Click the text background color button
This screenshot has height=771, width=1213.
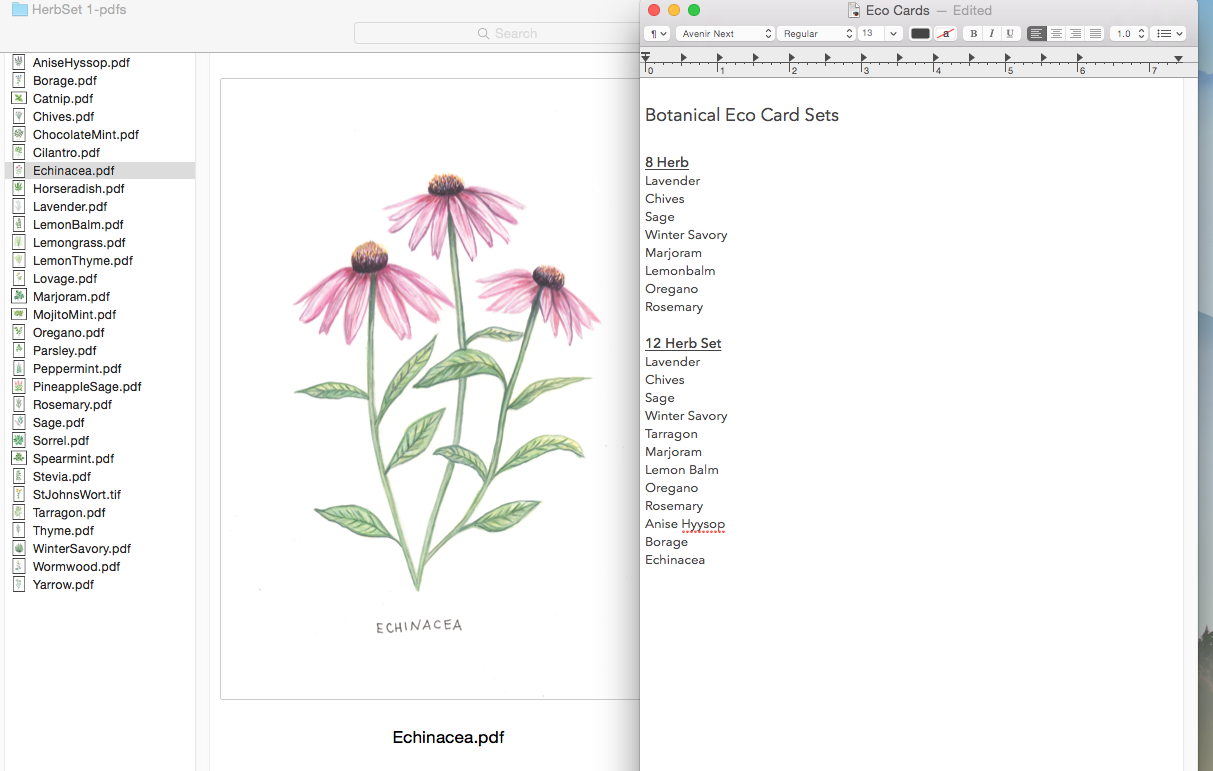[945, 34]
